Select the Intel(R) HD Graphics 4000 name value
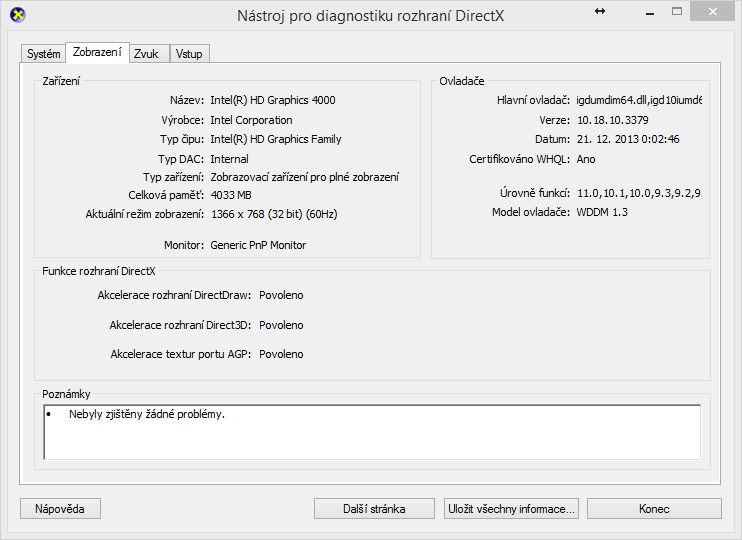 coord(273,101)
